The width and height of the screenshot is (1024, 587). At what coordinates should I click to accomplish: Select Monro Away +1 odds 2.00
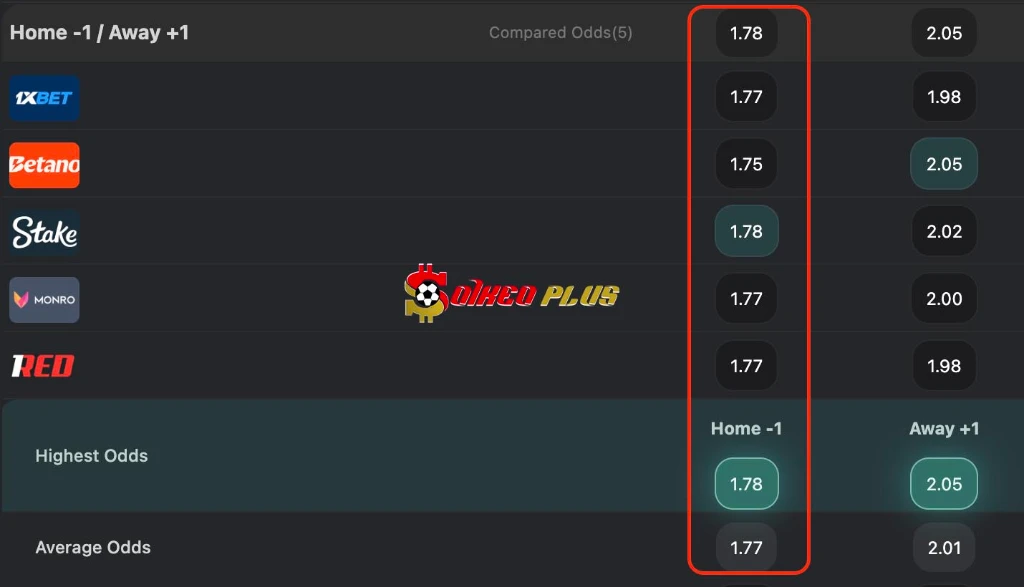944,298
